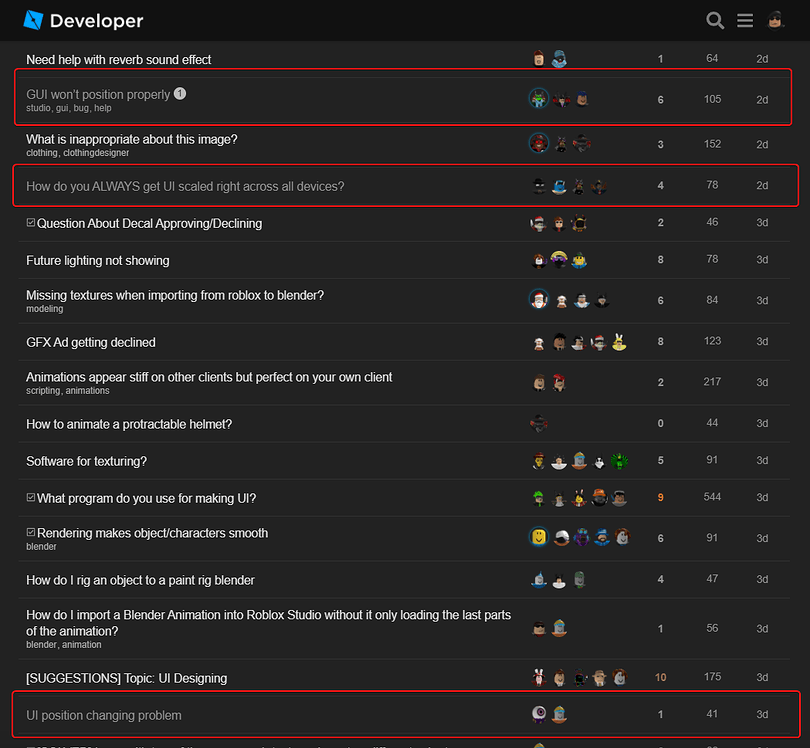Screen dimensions: 810x748
Task: Open the hamburger menu in the top bar
Action: pyautogui.click(x=744, y=20)
